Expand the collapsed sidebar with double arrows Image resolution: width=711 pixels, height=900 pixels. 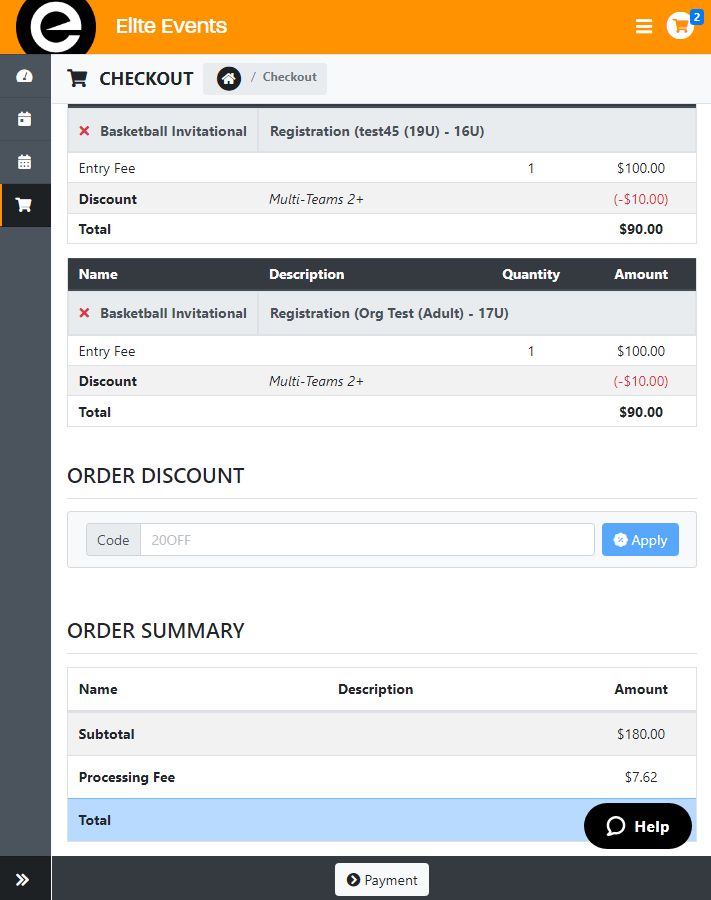pyautogui.click(x=24, y=877)
